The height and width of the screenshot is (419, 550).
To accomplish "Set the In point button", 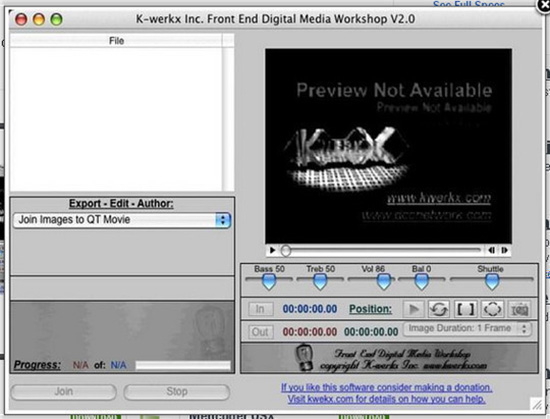I will 260,309.
